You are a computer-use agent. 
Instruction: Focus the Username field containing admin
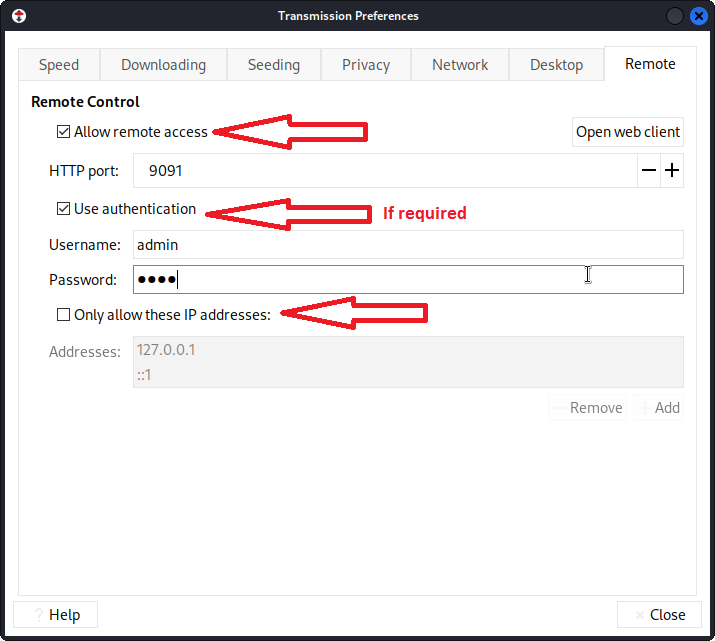point(408,245)
